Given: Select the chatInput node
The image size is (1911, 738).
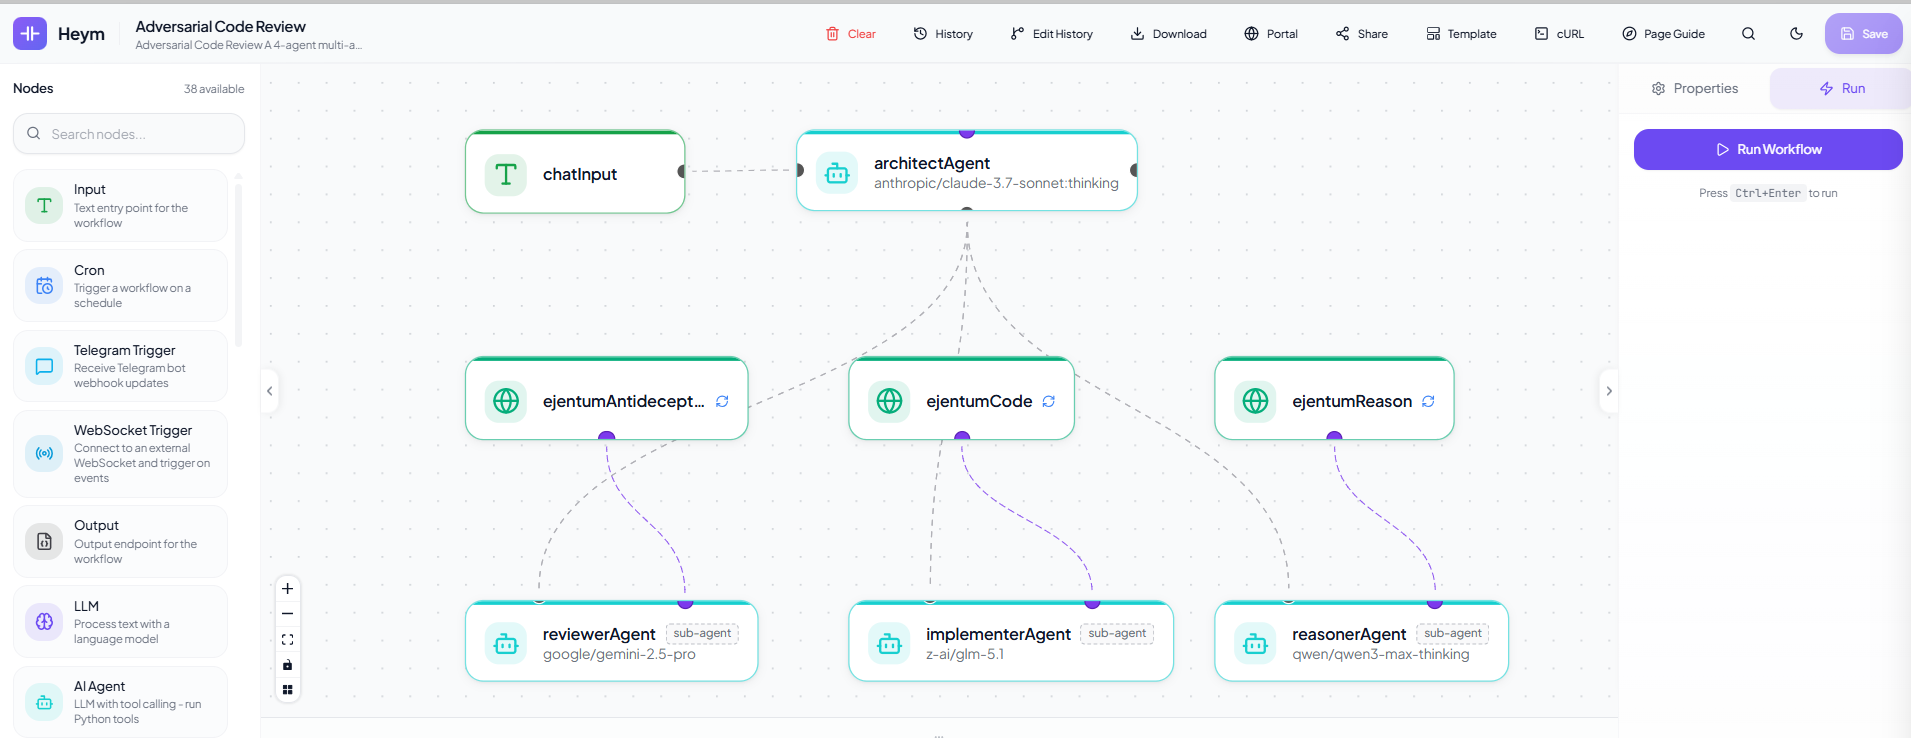Looking at the screenshot, I should click(x=575, y=172).
